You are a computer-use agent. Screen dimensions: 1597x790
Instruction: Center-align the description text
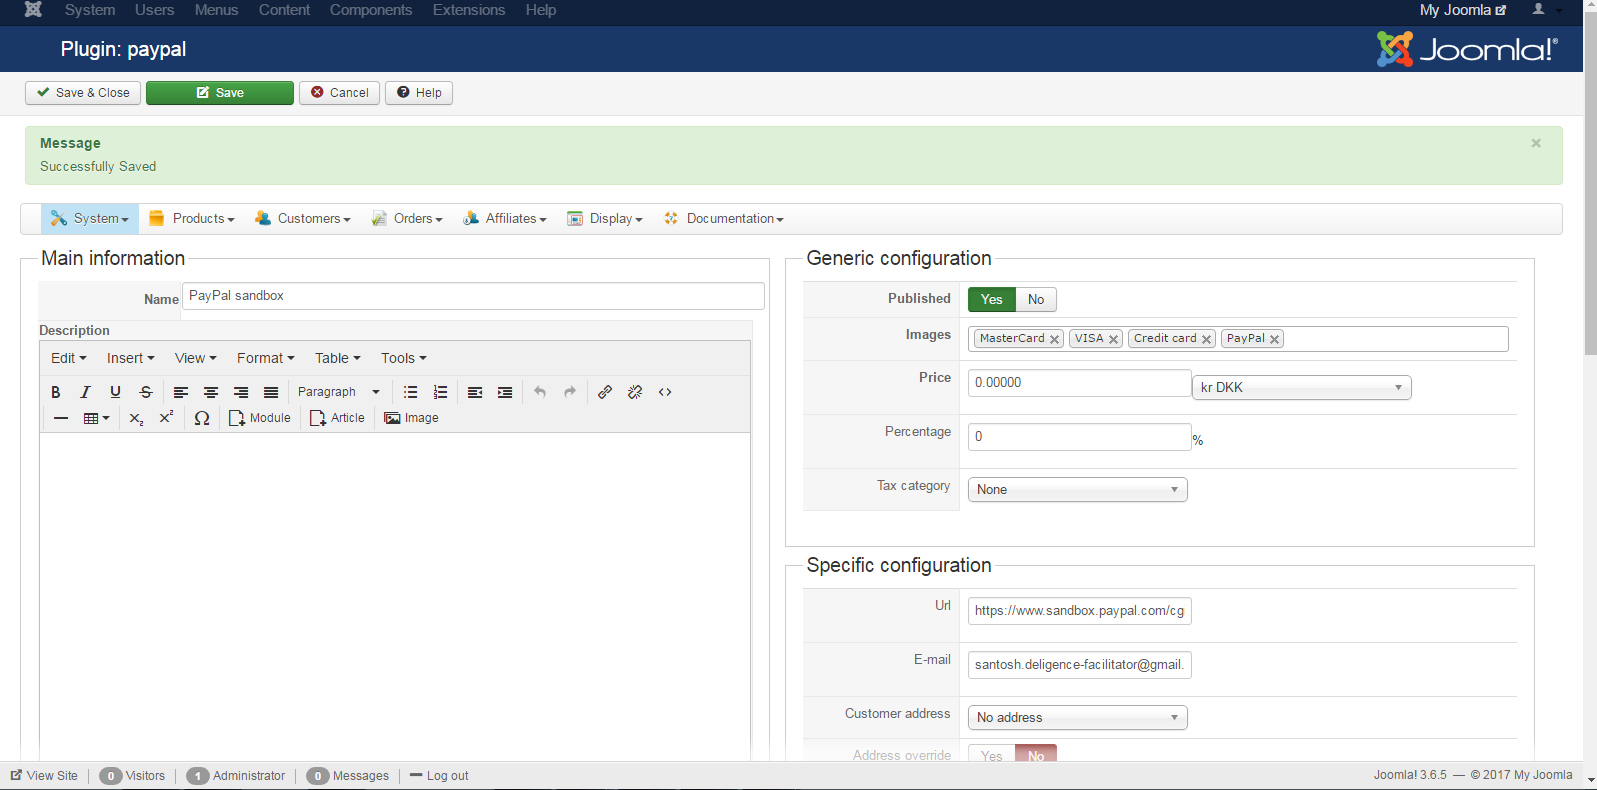[x=211, y=392]
